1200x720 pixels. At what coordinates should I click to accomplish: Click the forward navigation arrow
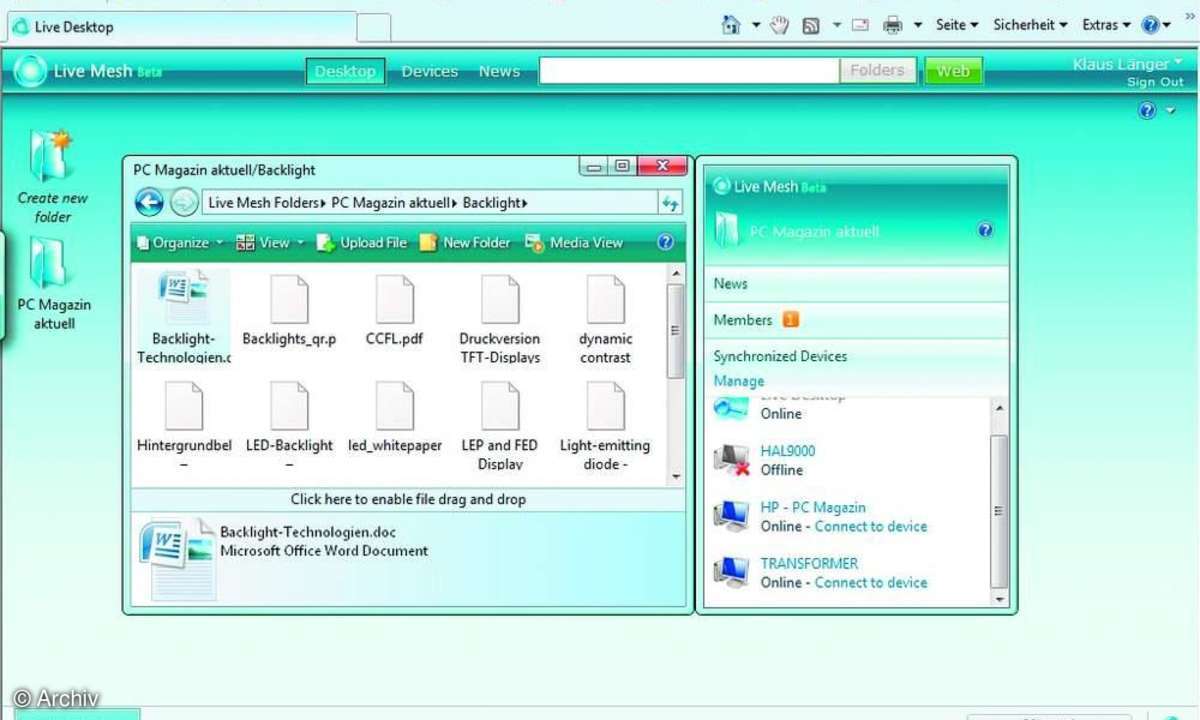pos(184,203)
